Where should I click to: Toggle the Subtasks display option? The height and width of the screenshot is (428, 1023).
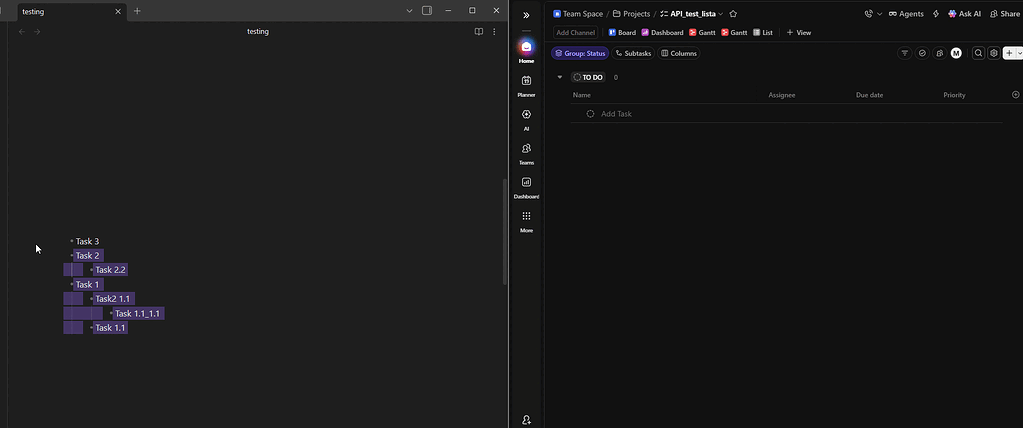click(633, 53)
